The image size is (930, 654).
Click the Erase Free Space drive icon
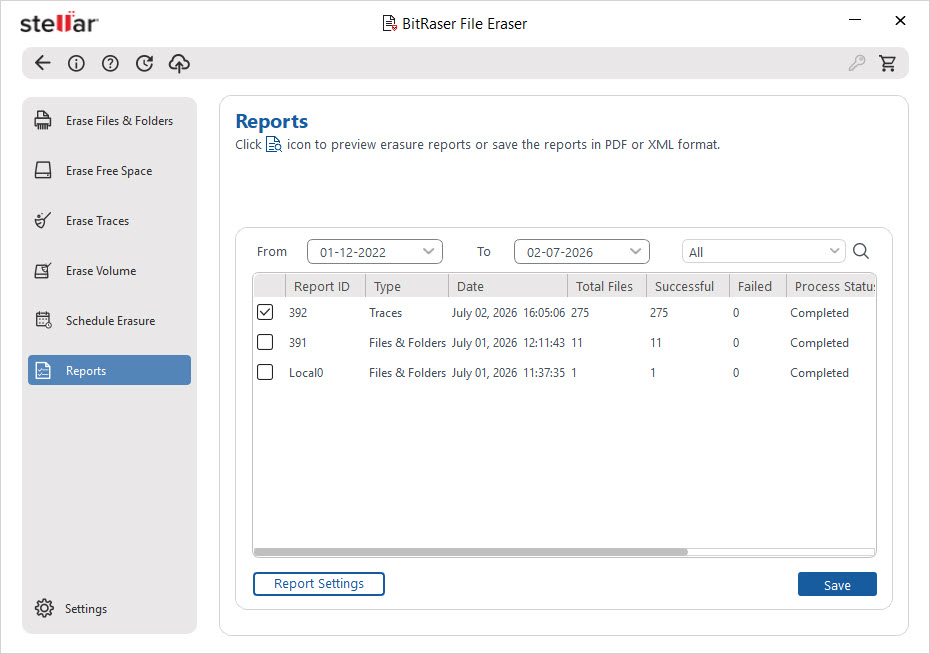tap(43, 171)
